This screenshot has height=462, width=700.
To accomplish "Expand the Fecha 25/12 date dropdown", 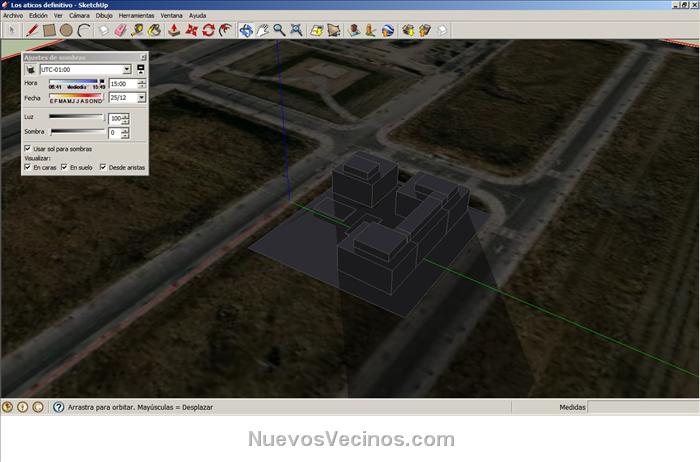I will click(x=142, y=98).
